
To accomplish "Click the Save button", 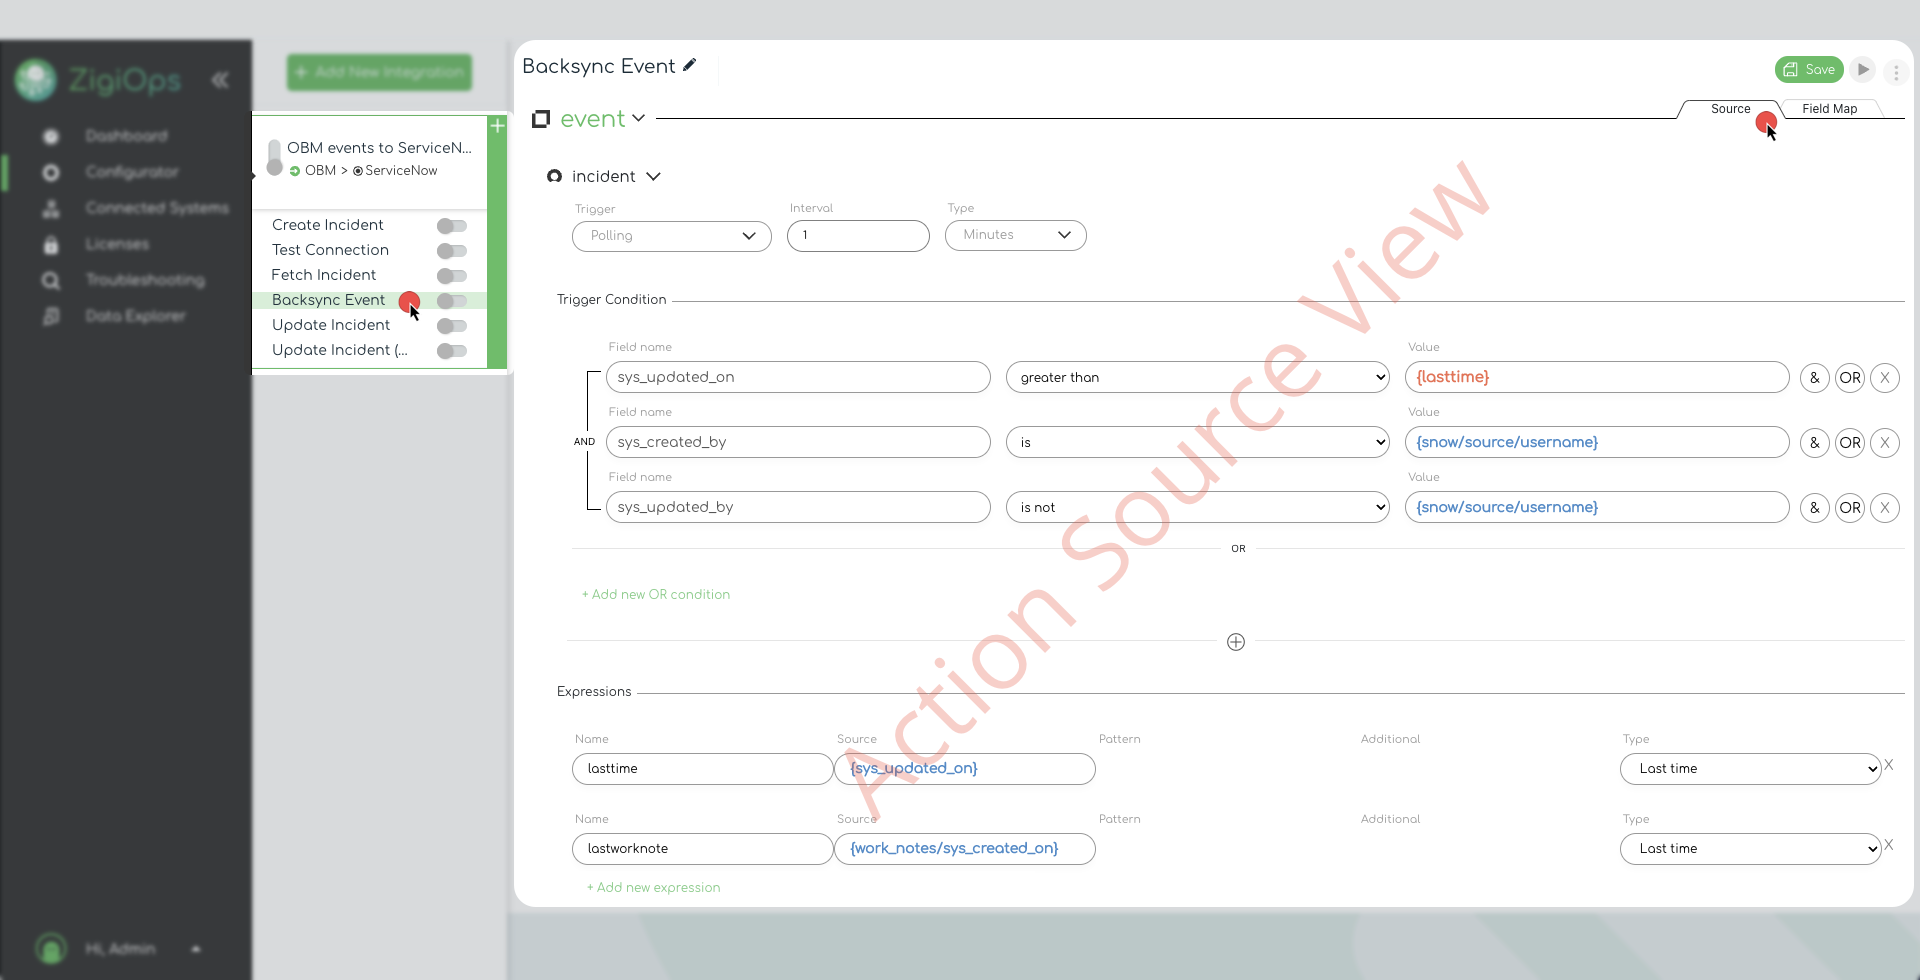I will tap(1809, 70).
